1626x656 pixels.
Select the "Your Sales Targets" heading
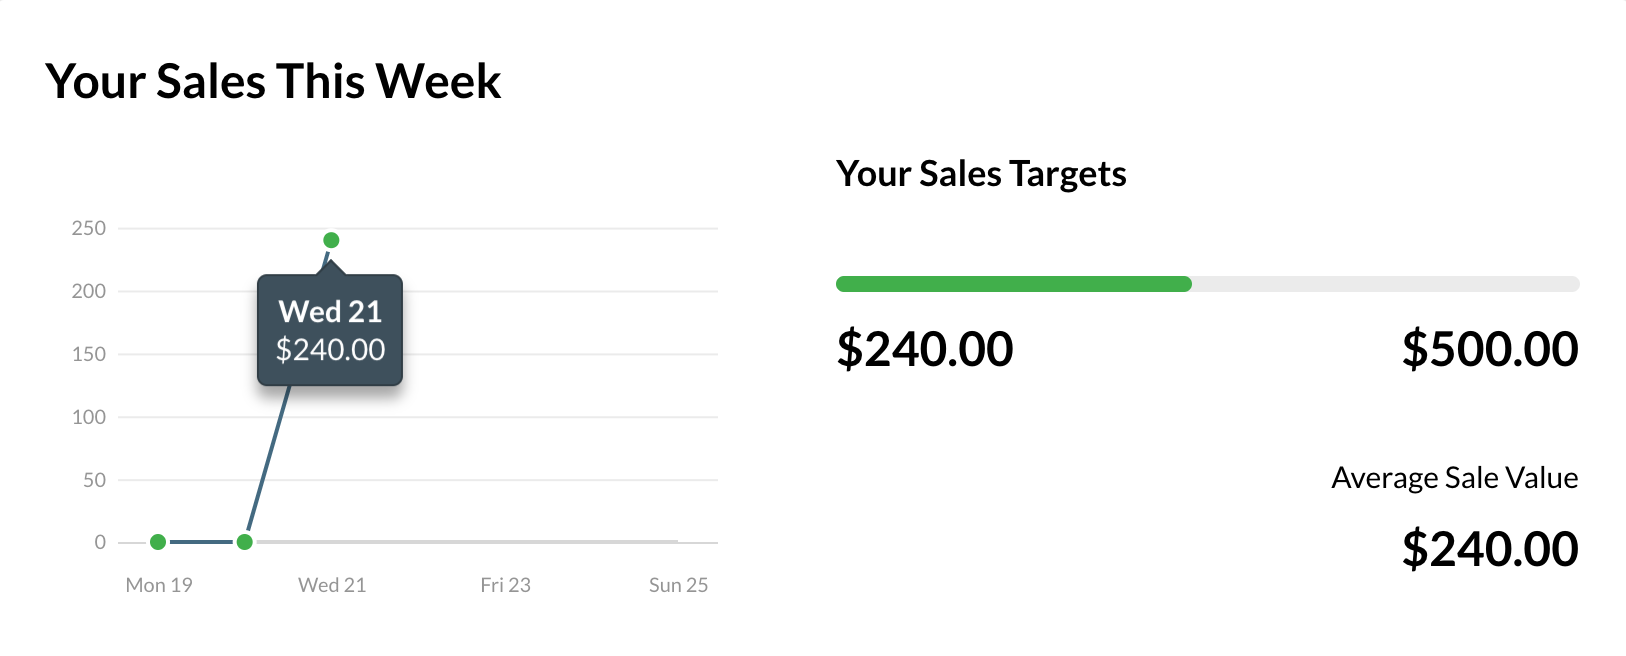(x=981, y=174)
